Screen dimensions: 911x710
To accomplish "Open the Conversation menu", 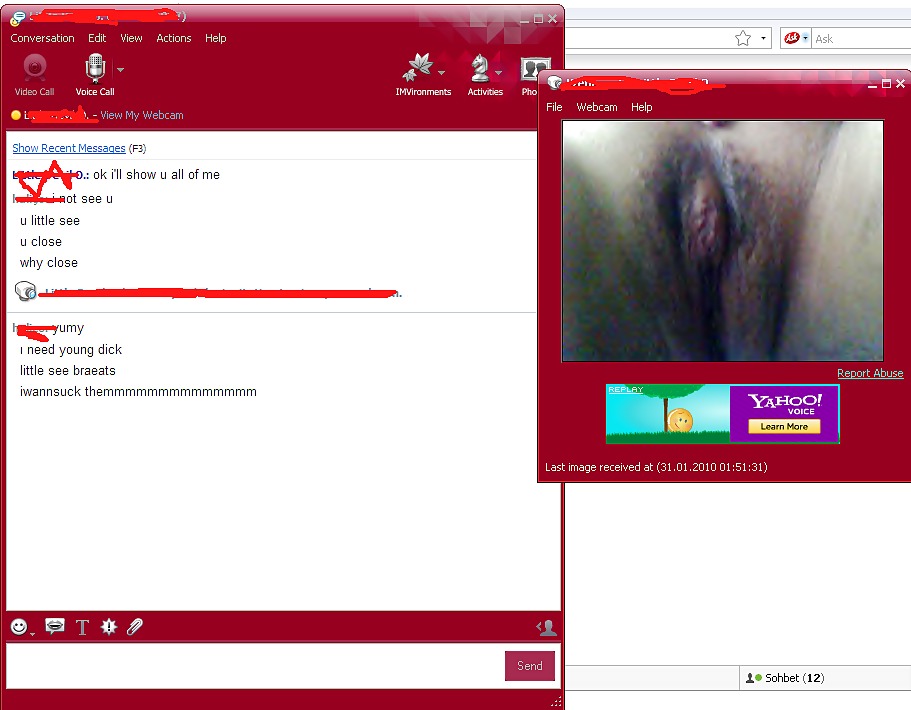I will 42,38.
